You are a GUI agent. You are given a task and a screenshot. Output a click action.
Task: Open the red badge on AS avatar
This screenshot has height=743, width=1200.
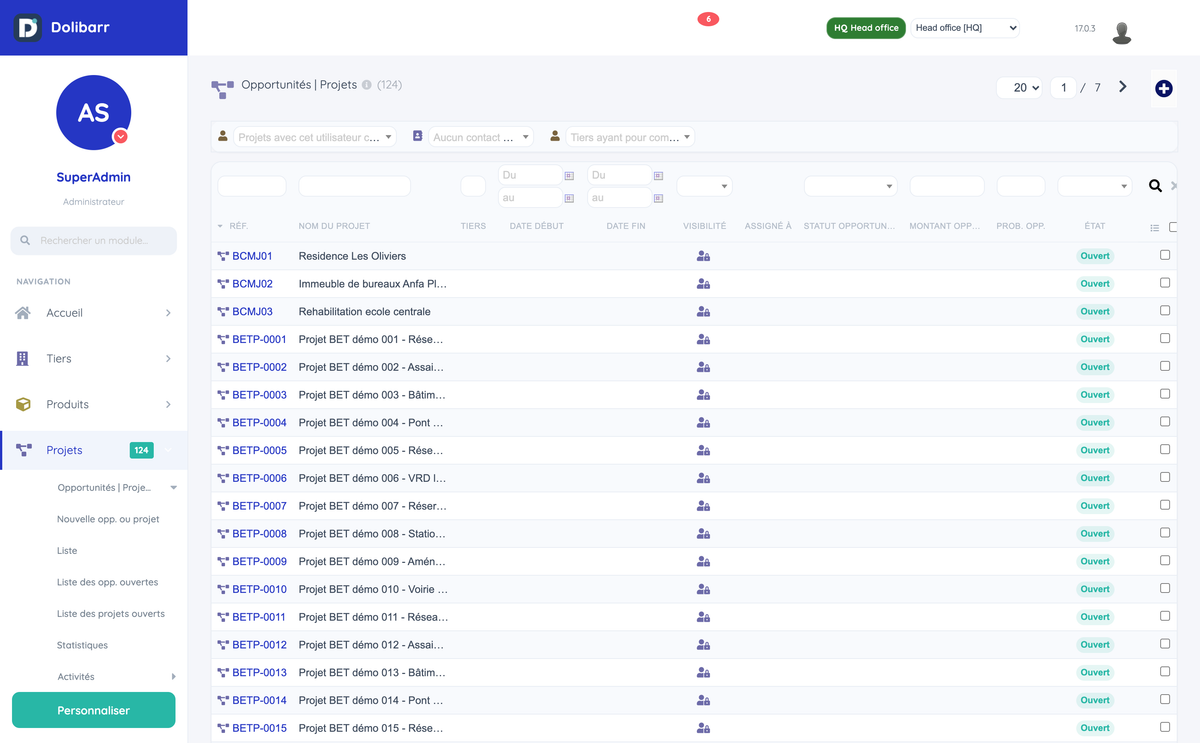pyautogui.click(x=121, y=137)
